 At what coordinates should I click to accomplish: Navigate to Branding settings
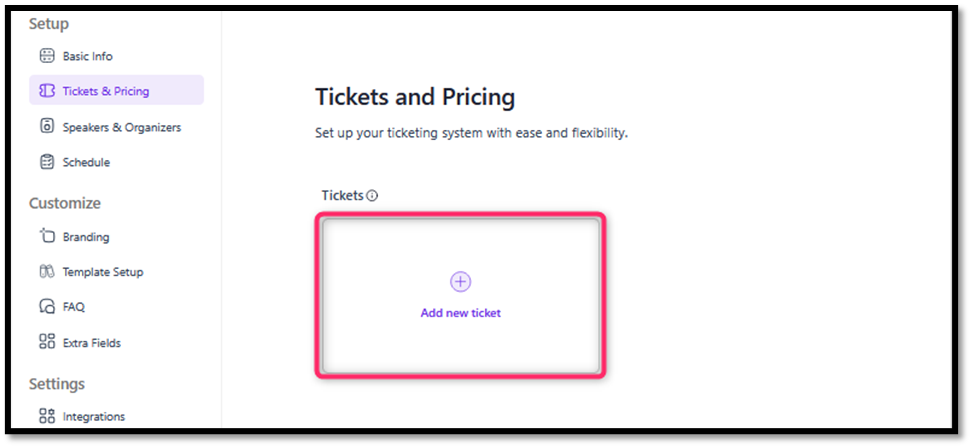[x=86, y=237]
